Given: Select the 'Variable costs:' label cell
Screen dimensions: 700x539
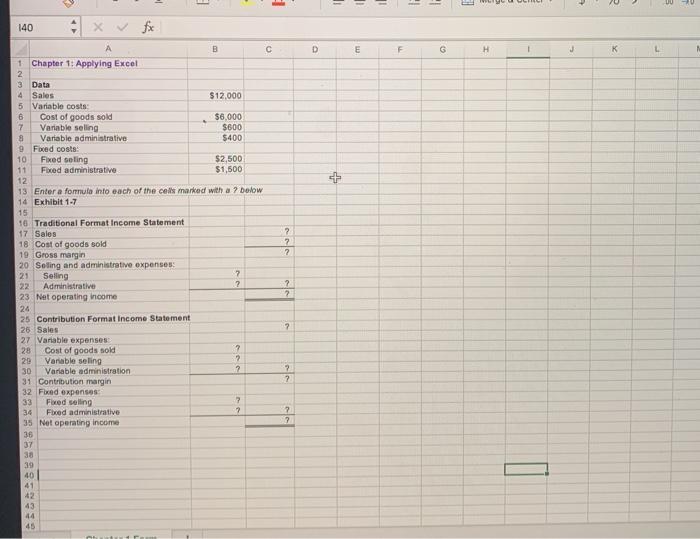Looking at the screenshot, I should [x=108, y=106].
